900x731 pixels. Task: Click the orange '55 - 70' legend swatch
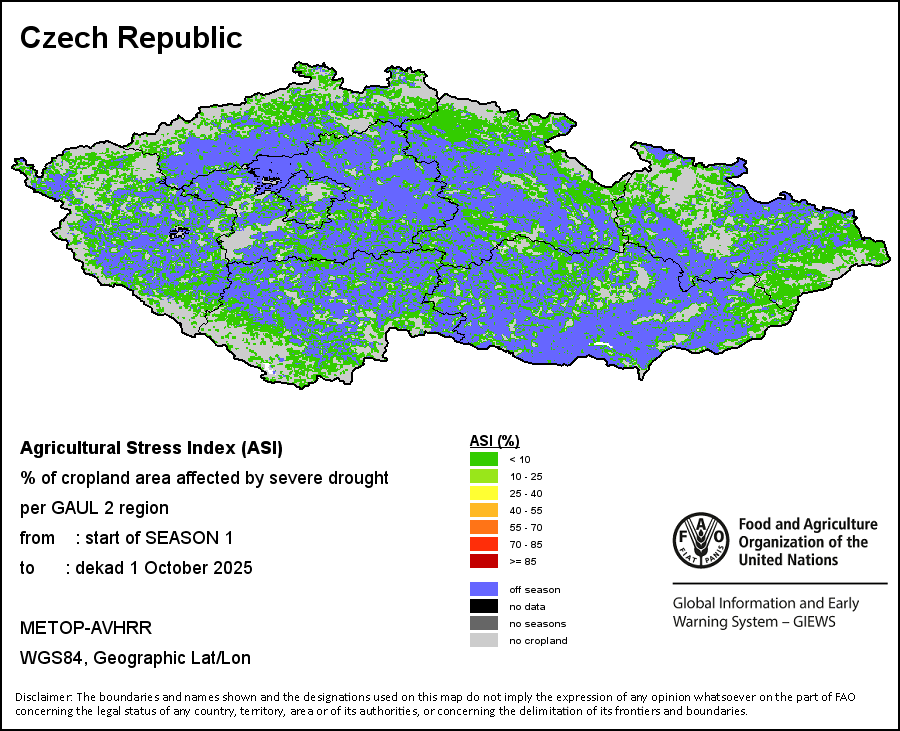click(x=483, y=527)
